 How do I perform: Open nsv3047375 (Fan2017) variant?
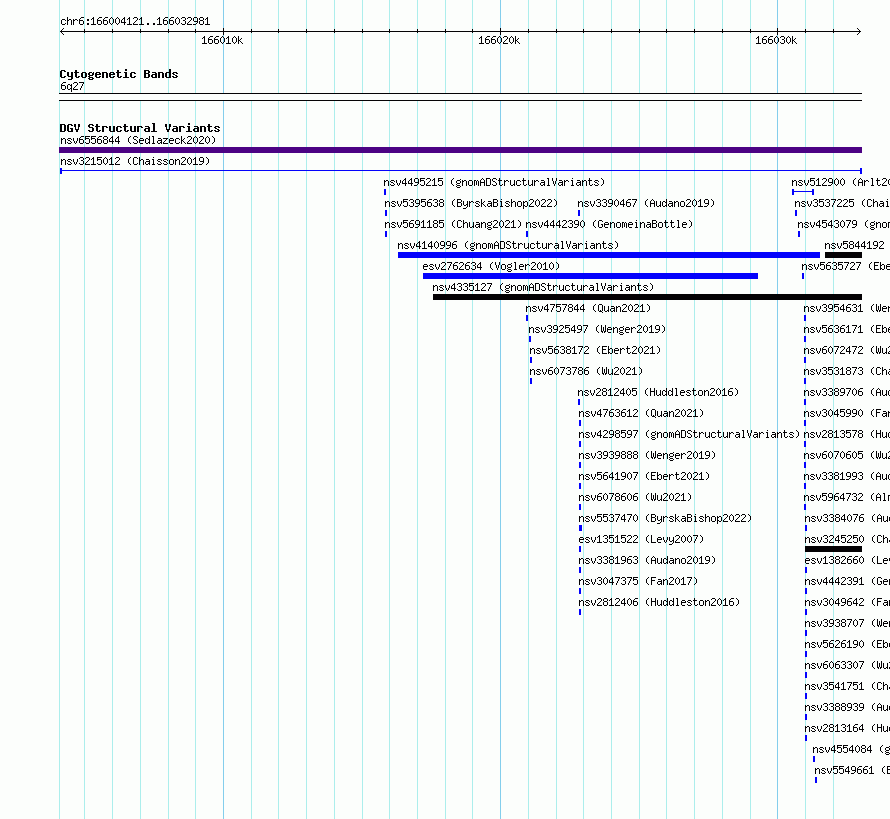638,581
